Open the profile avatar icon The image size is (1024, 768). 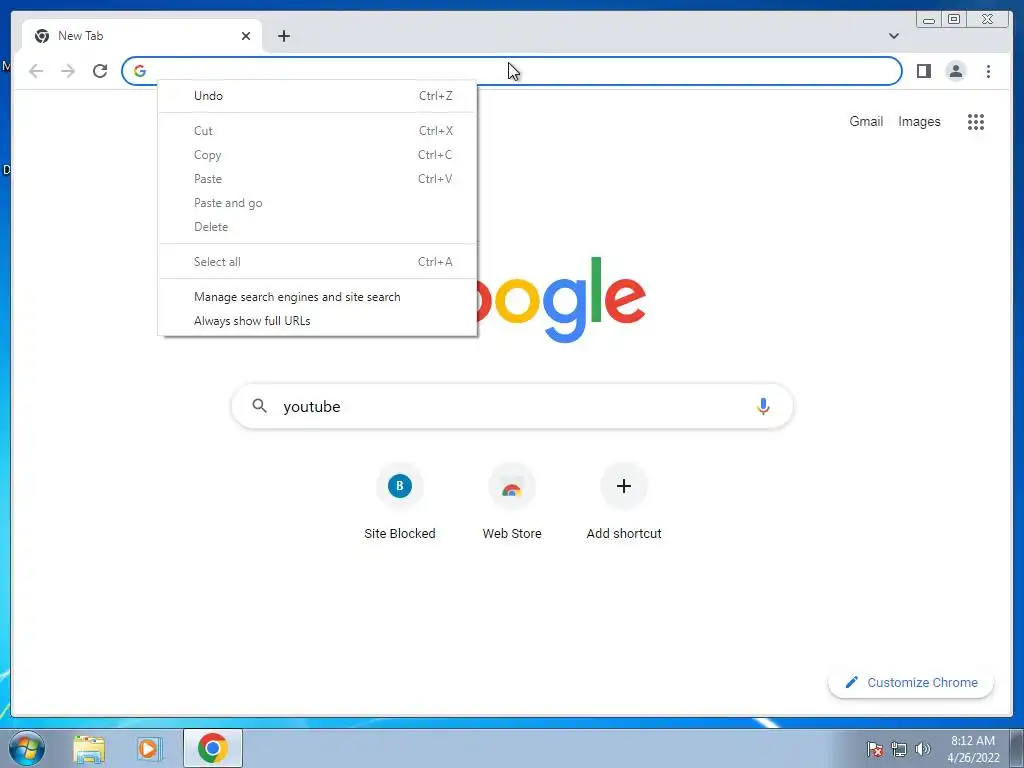coord(955,71)
